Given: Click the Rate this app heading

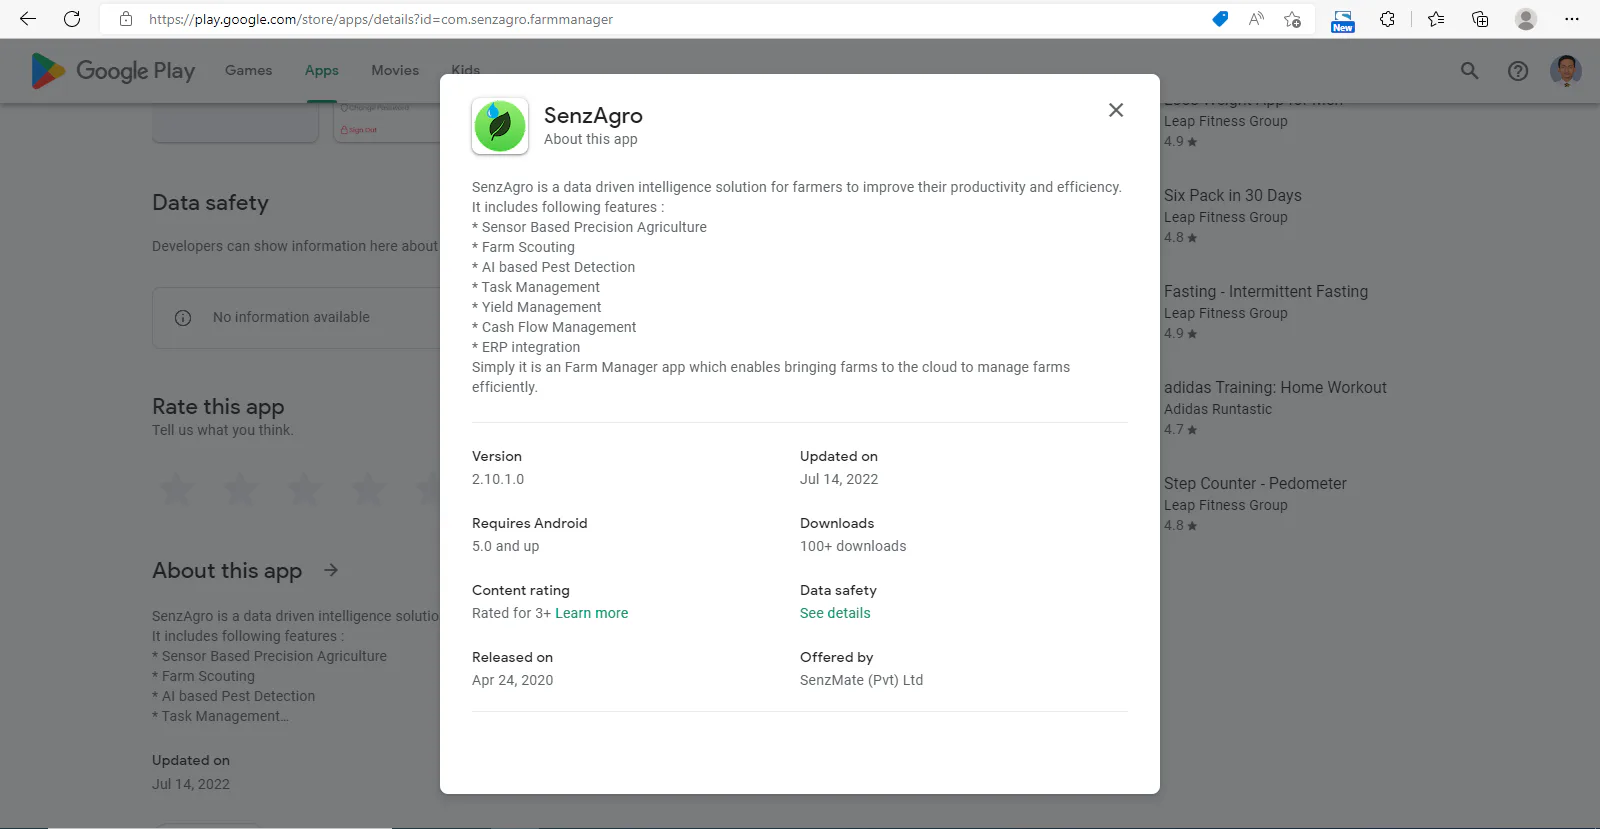Looking at the screenshot, I should pyautogui.click(x=218, y=406).
